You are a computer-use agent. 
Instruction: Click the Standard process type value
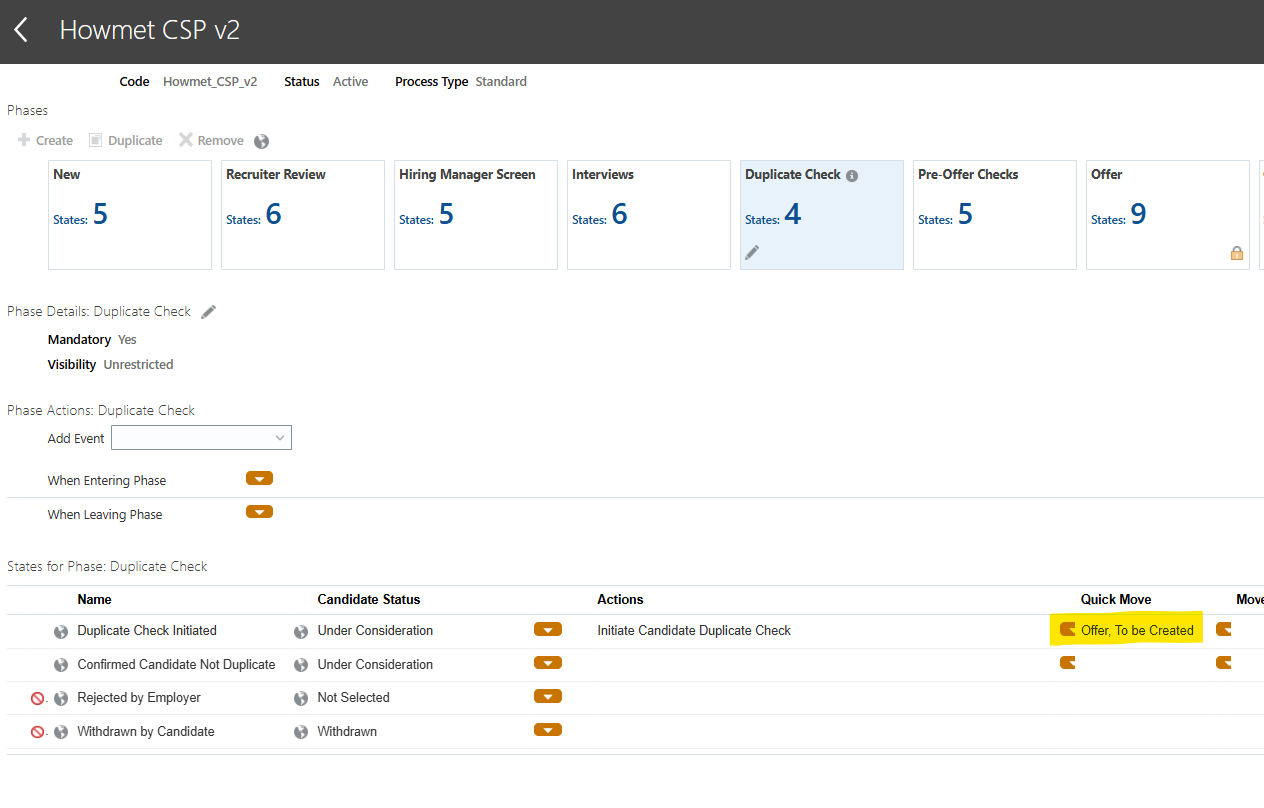click(x=501, y=82)
